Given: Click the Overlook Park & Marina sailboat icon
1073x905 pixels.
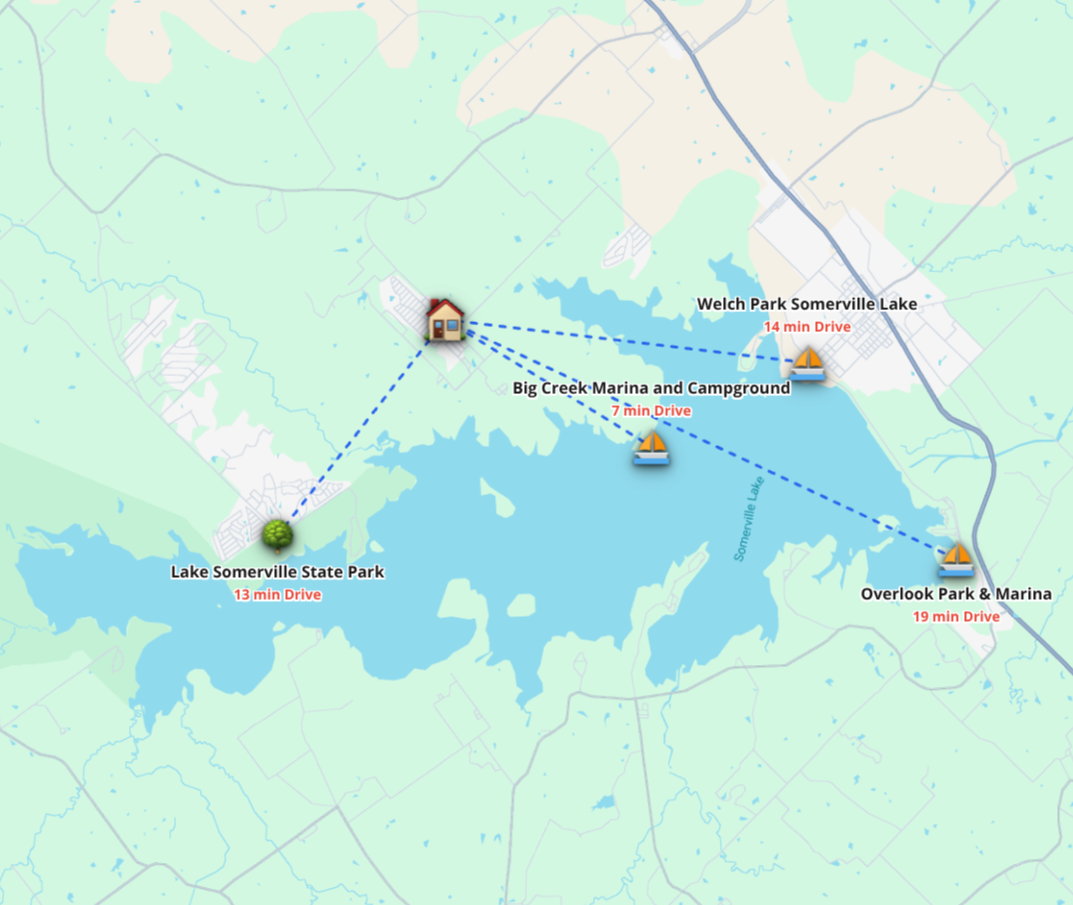Looking at the screenshot, I should (956, 559).
